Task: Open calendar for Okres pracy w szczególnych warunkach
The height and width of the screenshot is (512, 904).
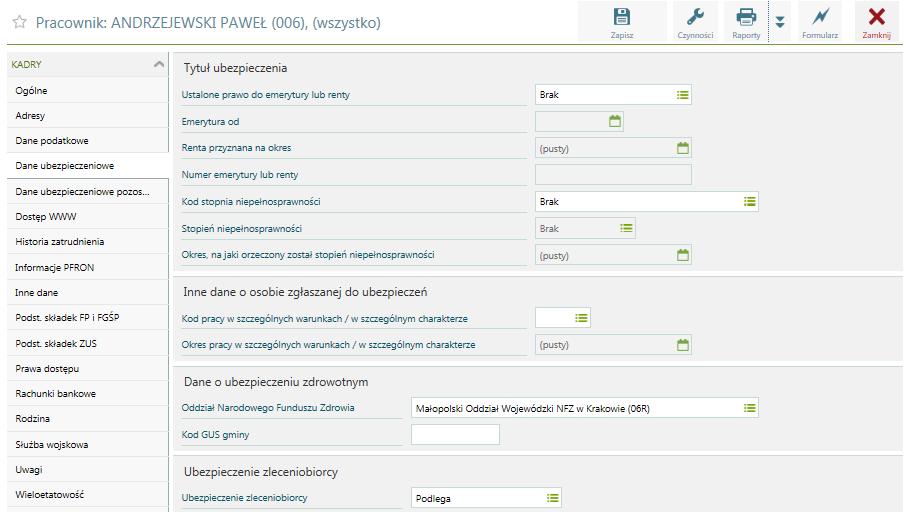Action: coord(683,345)
